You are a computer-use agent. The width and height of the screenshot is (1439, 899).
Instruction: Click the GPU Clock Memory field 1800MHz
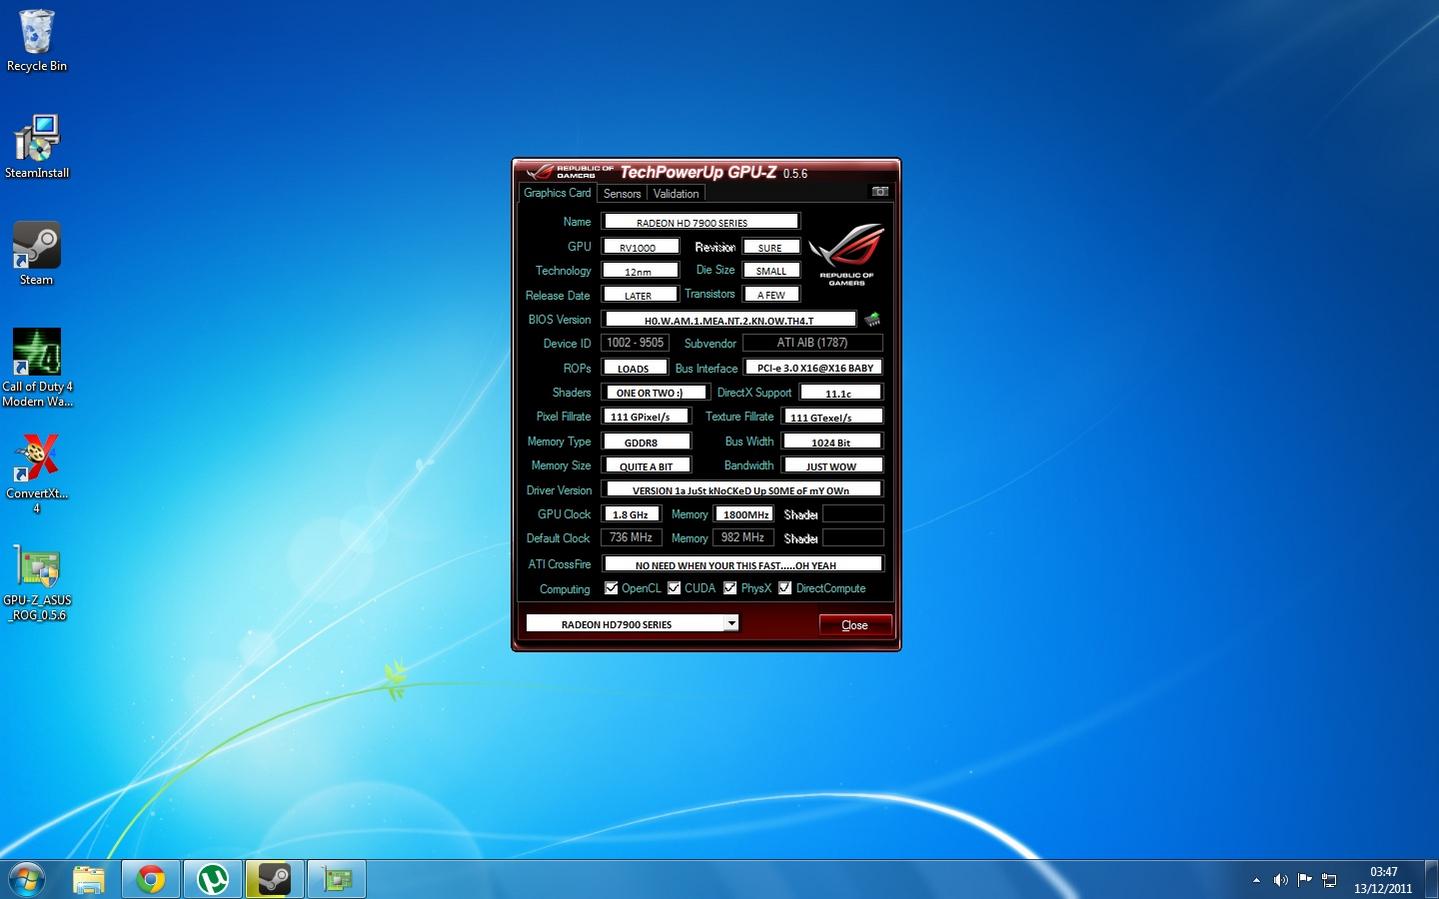click(744, 514)
